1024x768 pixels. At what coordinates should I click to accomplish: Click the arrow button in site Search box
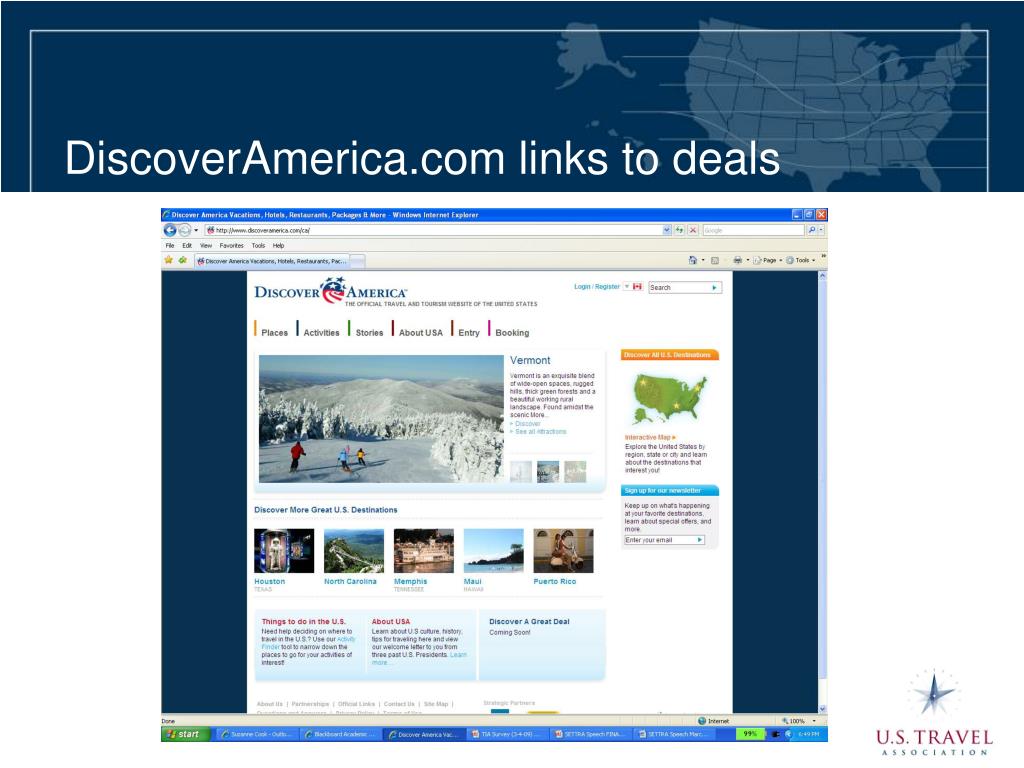point(714,287)
